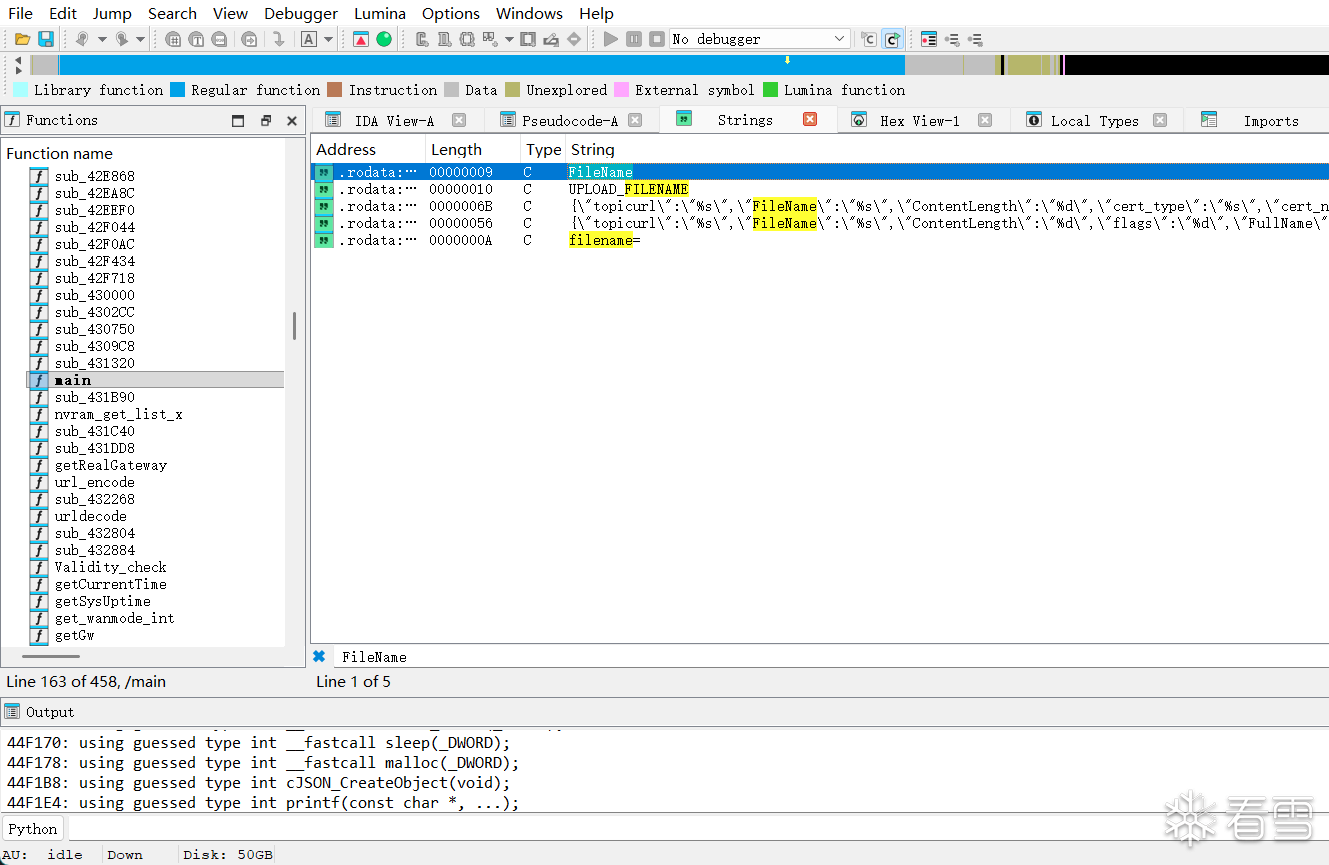Click the open file folder icon
The image size is (1329, 865).
click(22, 39)
